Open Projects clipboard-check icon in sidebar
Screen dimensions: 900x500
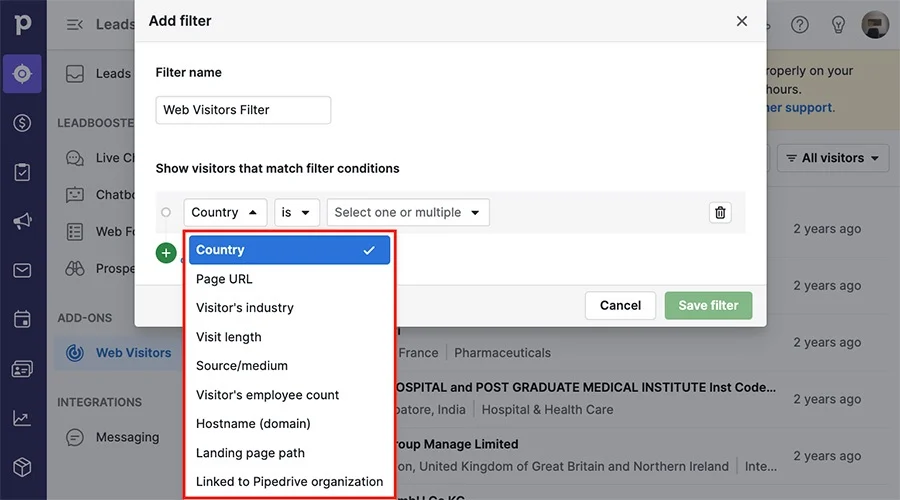pyautogui.click(x=22, y=172)
